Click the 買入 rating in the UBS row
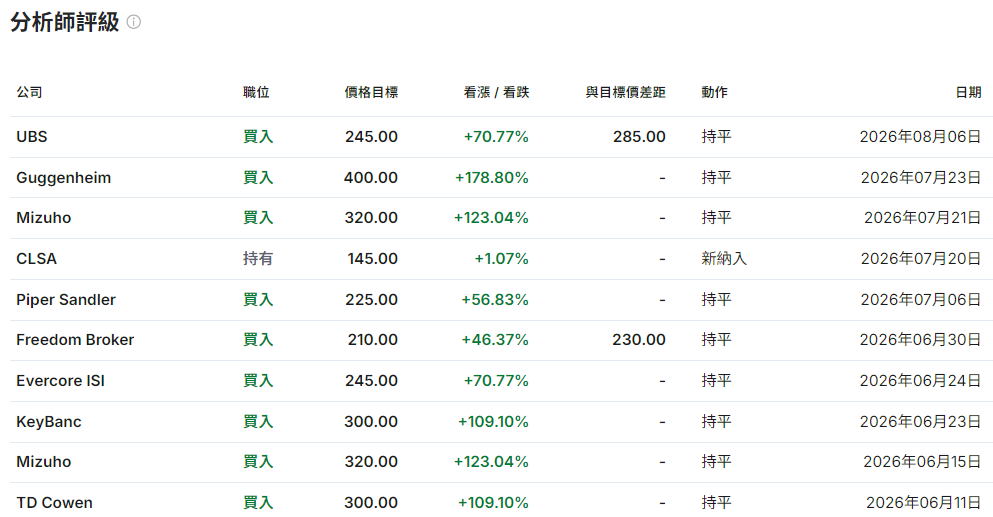This screenshot has width=993, height=517. tap(258, 137)
